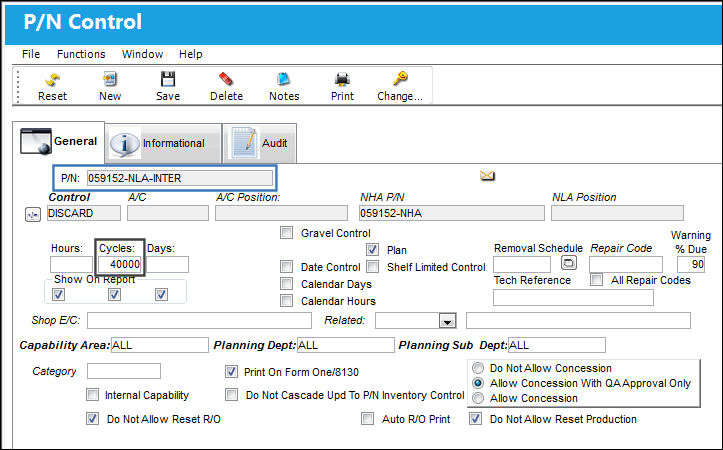
Task: Toggle the All Repair Codes checkbox
Action: [x=597, y=280]
